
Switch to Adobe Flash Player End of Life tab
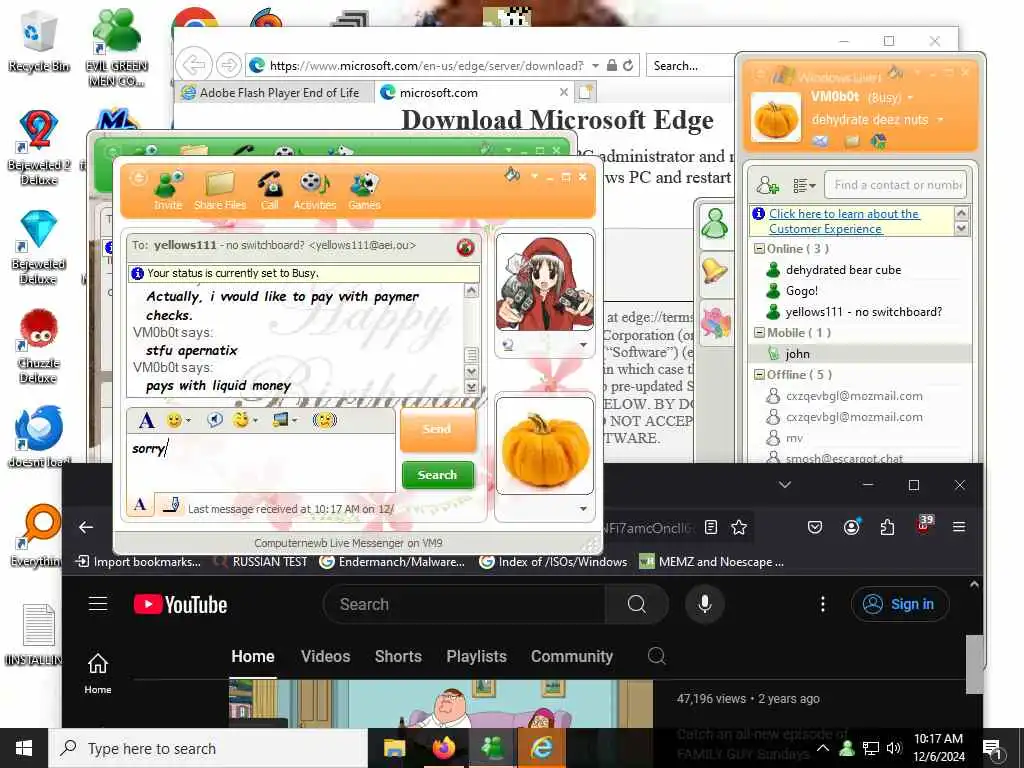tap(273, 93)
